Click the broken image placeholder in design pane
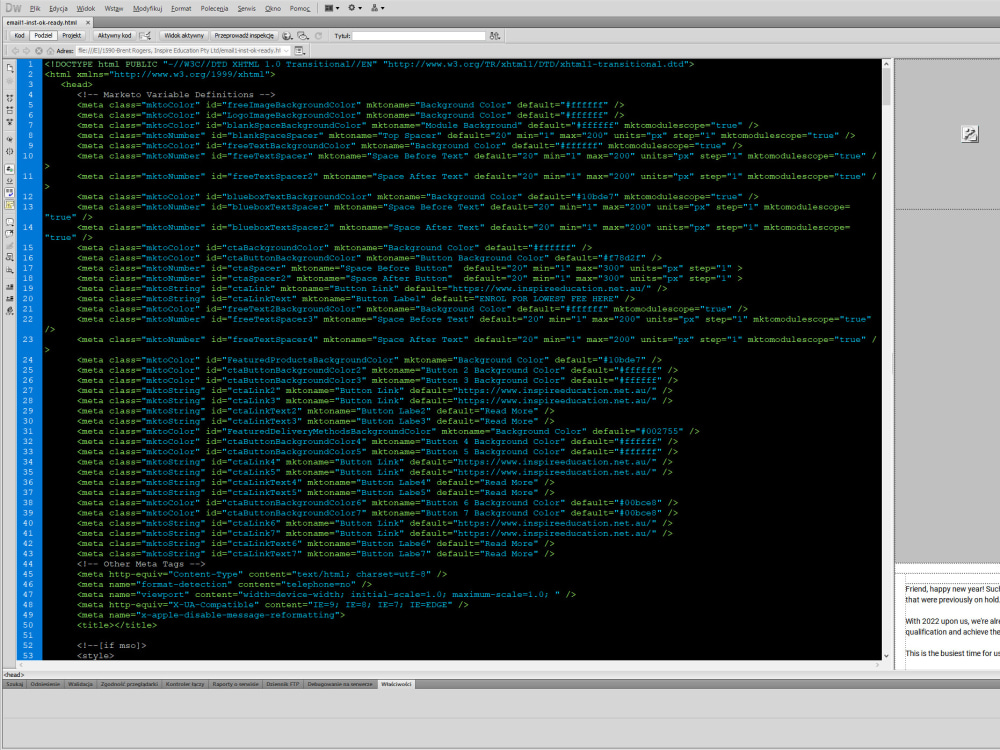 pyautogui.click(x=970, y=134)
